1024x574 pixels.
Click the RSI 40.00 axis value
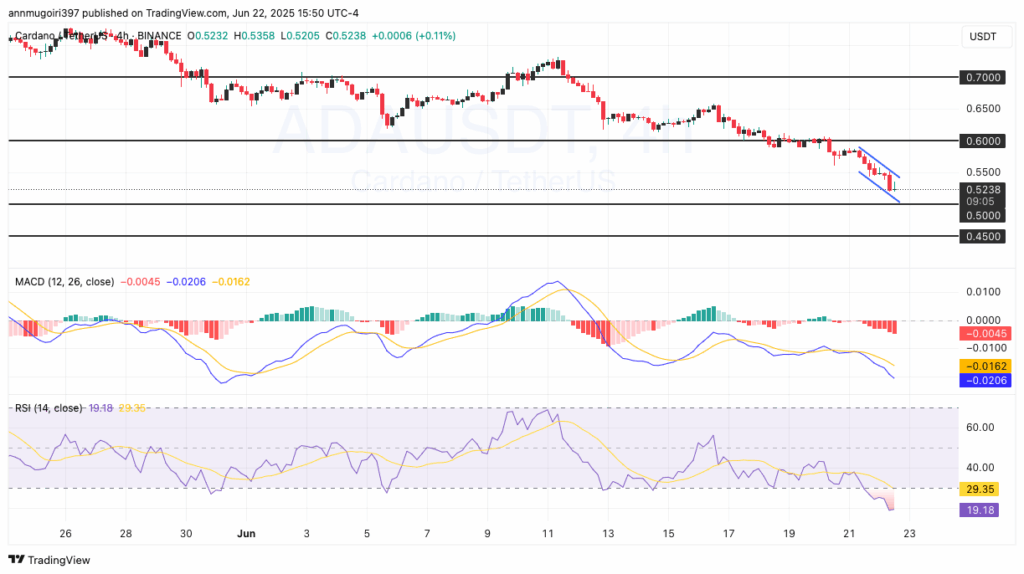(980, 468)
